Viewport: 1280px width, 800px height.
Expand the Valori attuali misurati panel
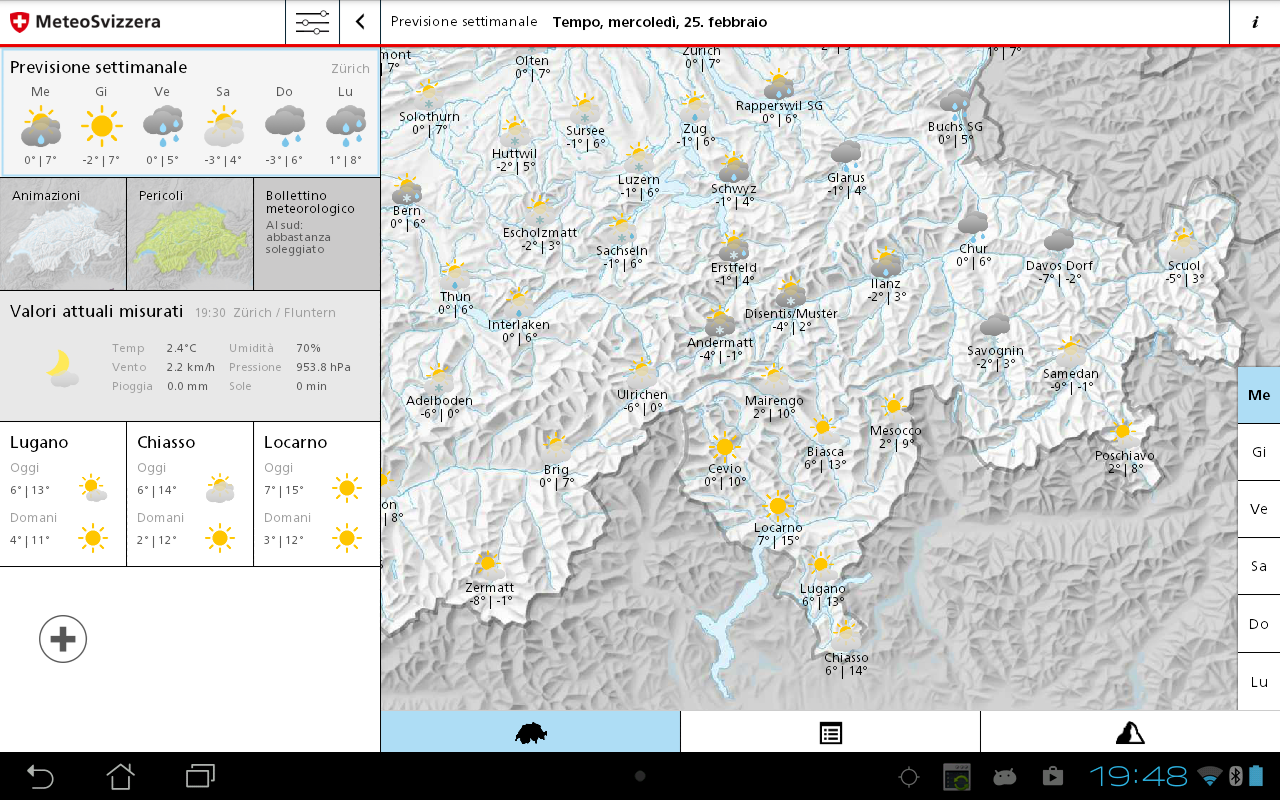[190, 355]
